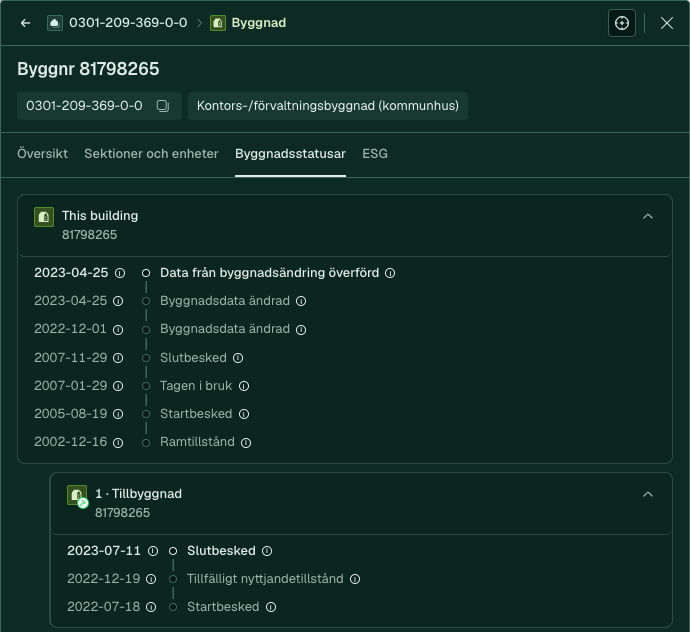Select the Ramtillstånd status text

point(197,442)
